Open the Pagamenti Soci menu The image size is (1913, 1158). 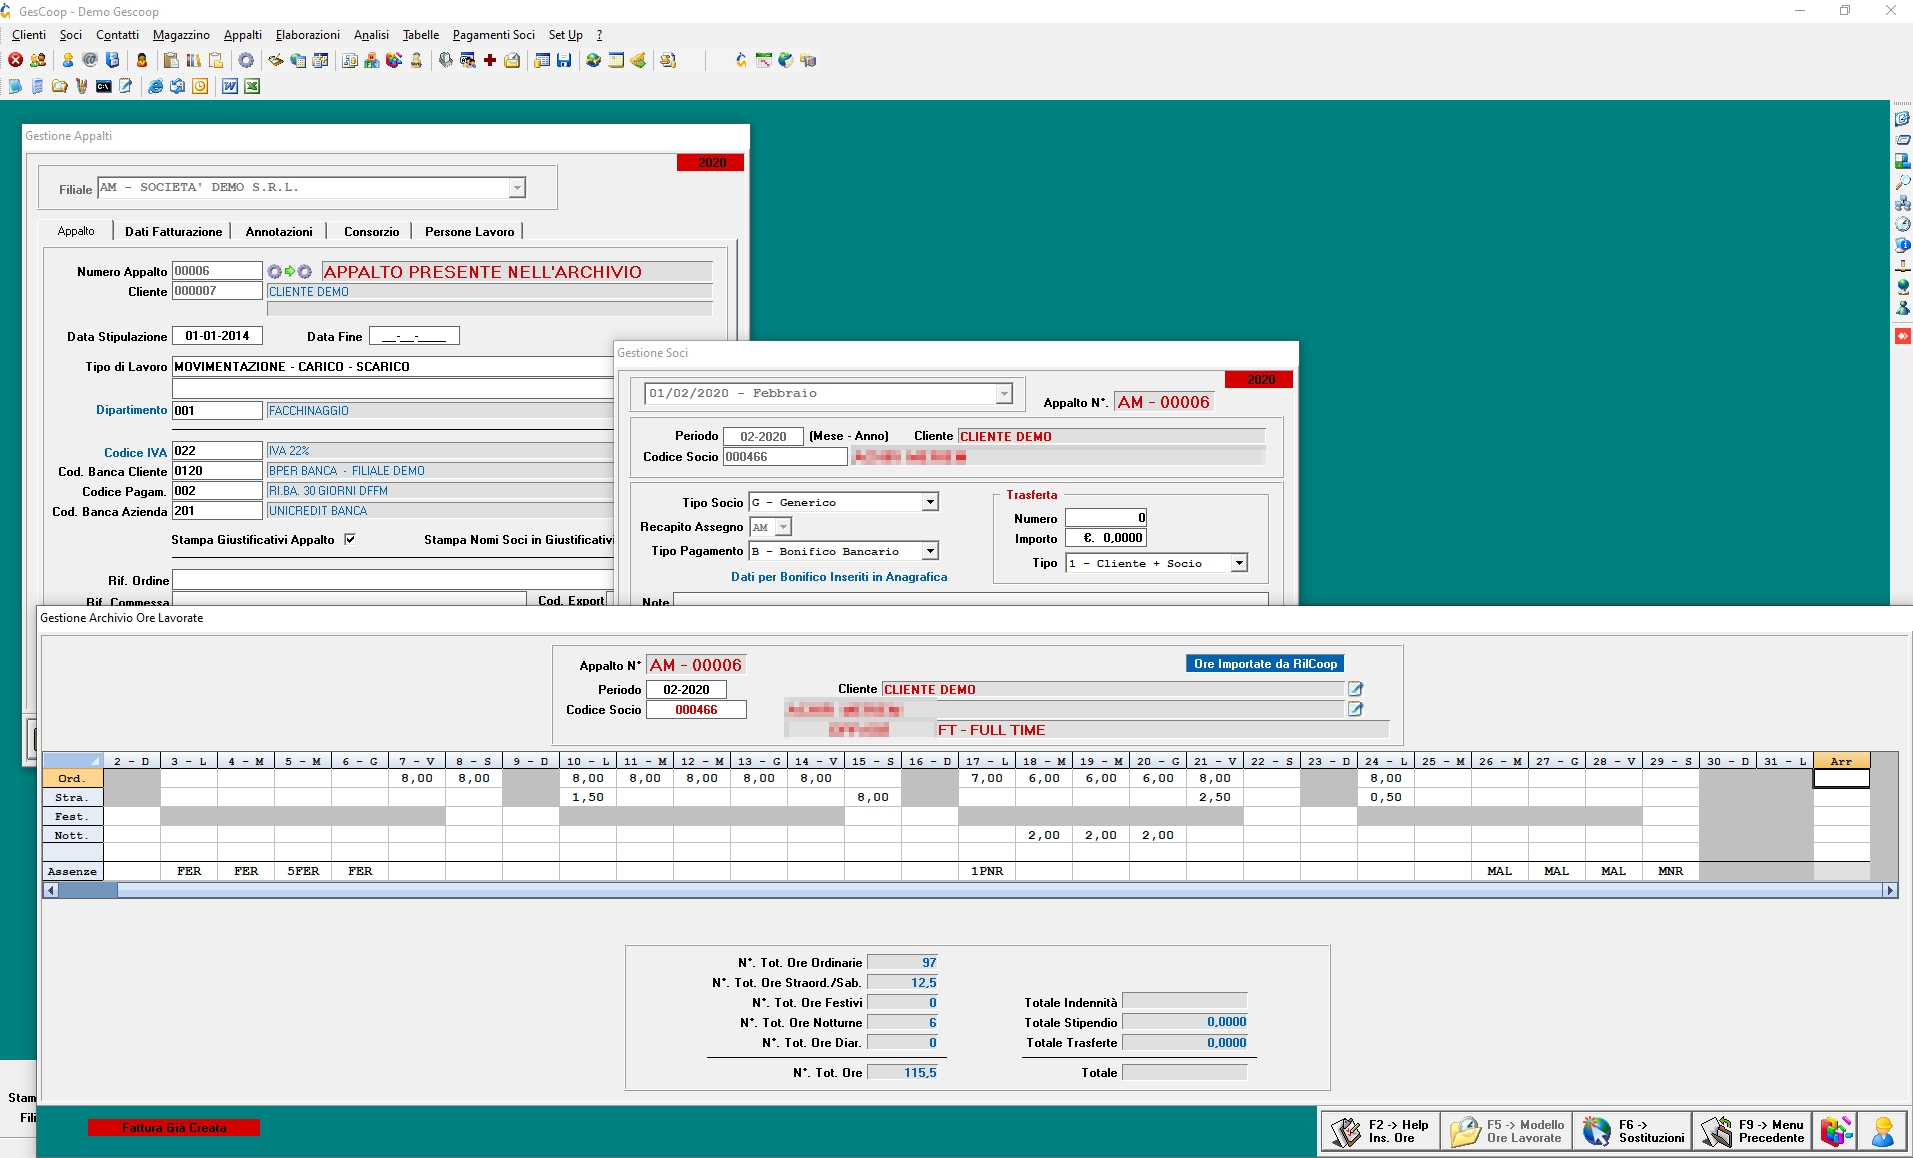(x=494, y=34)
